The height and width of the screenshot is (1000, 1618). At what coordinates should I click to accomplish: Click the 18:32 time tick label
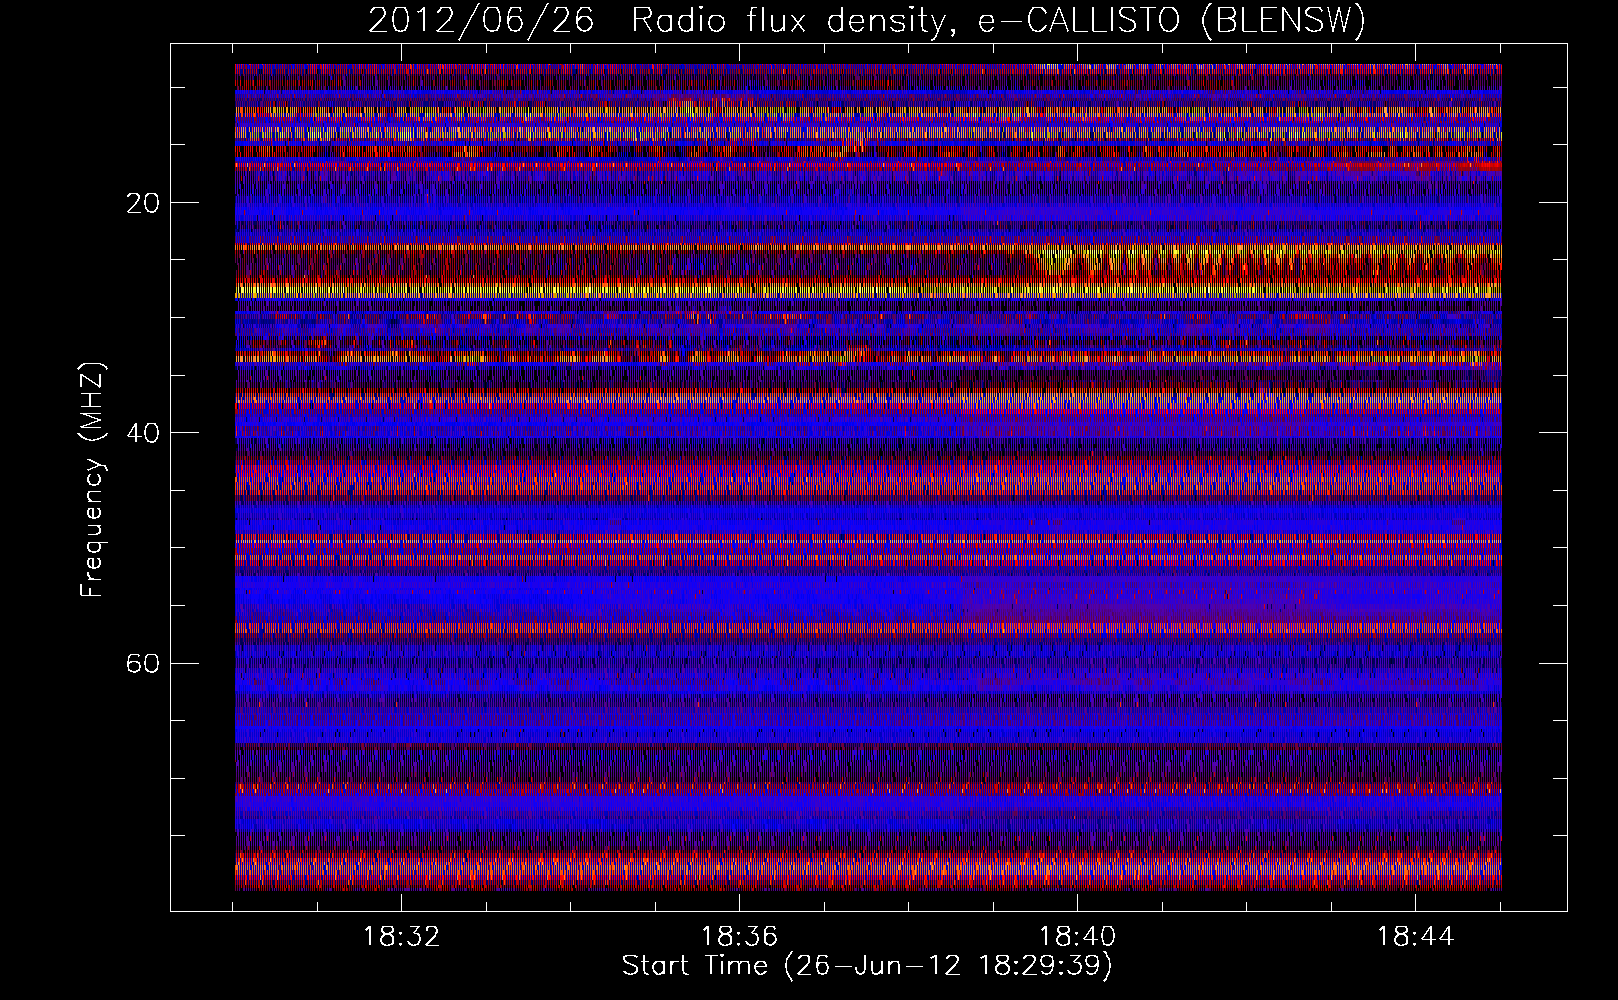pos(401,937)
